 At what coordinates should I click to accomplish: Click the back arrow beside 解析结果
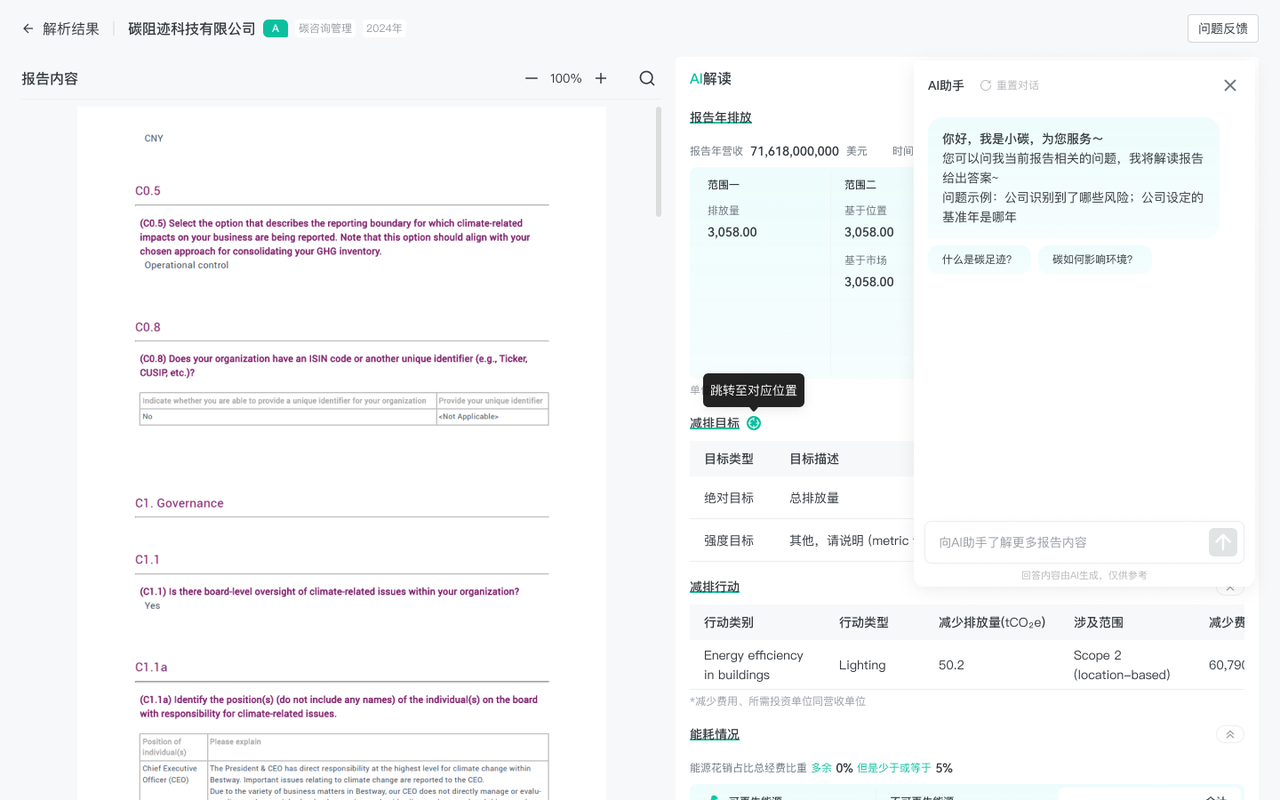click(x=28, y=29)
